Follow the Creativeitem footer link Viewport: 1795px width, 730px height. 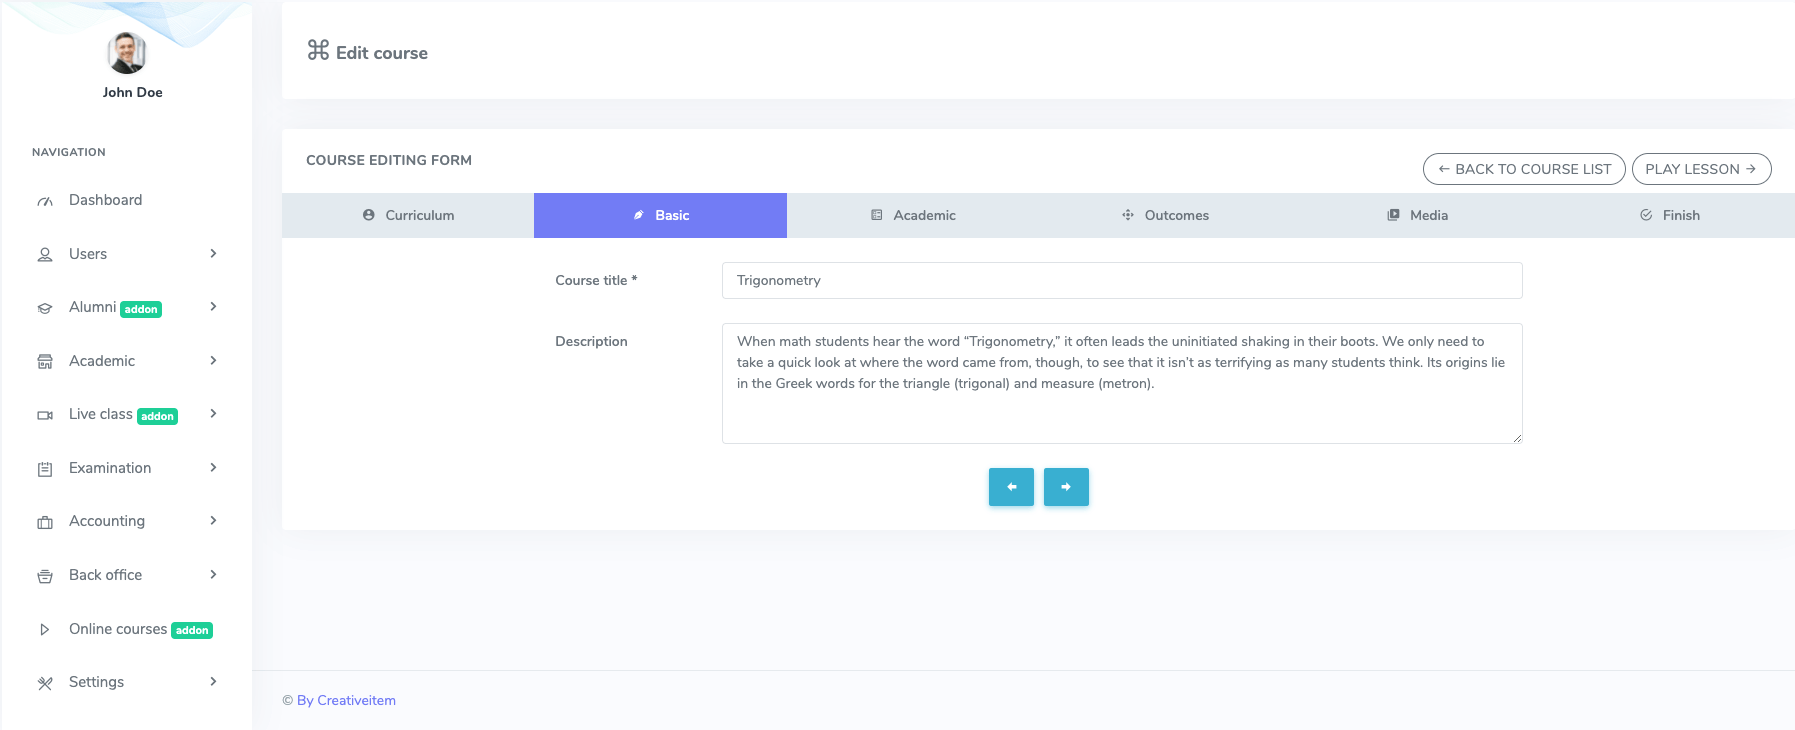pos(346,700)
